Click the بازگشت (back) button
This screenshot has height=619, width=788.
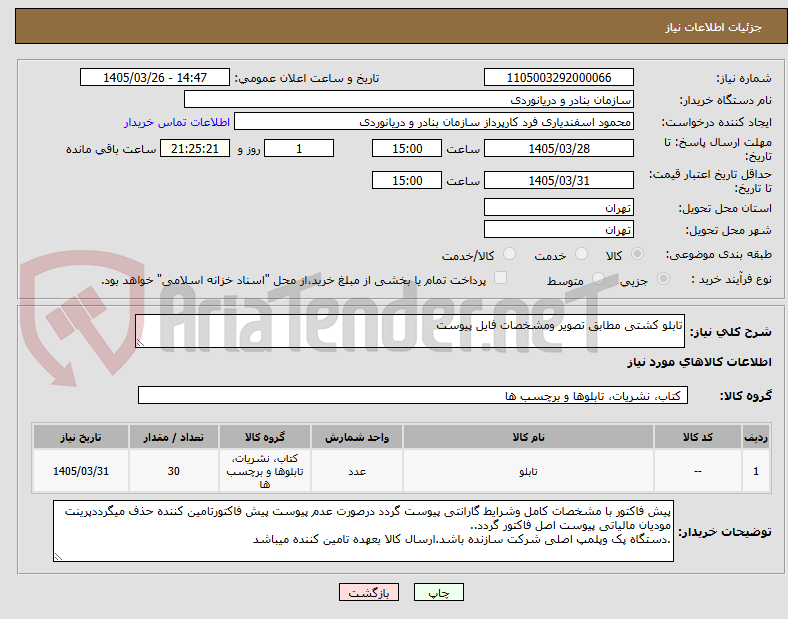tap(369, 592)
